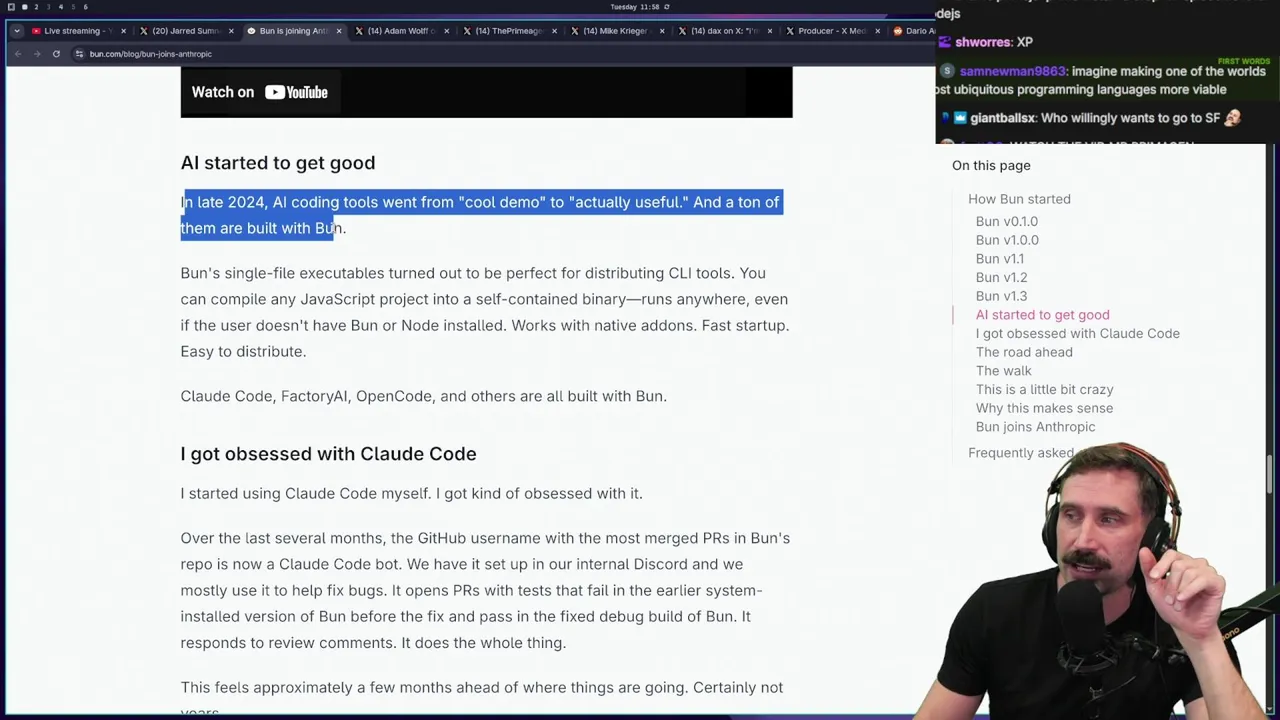
Task: Switch to workspace 2 in the top bar
Action: click(x=36, y=7)
